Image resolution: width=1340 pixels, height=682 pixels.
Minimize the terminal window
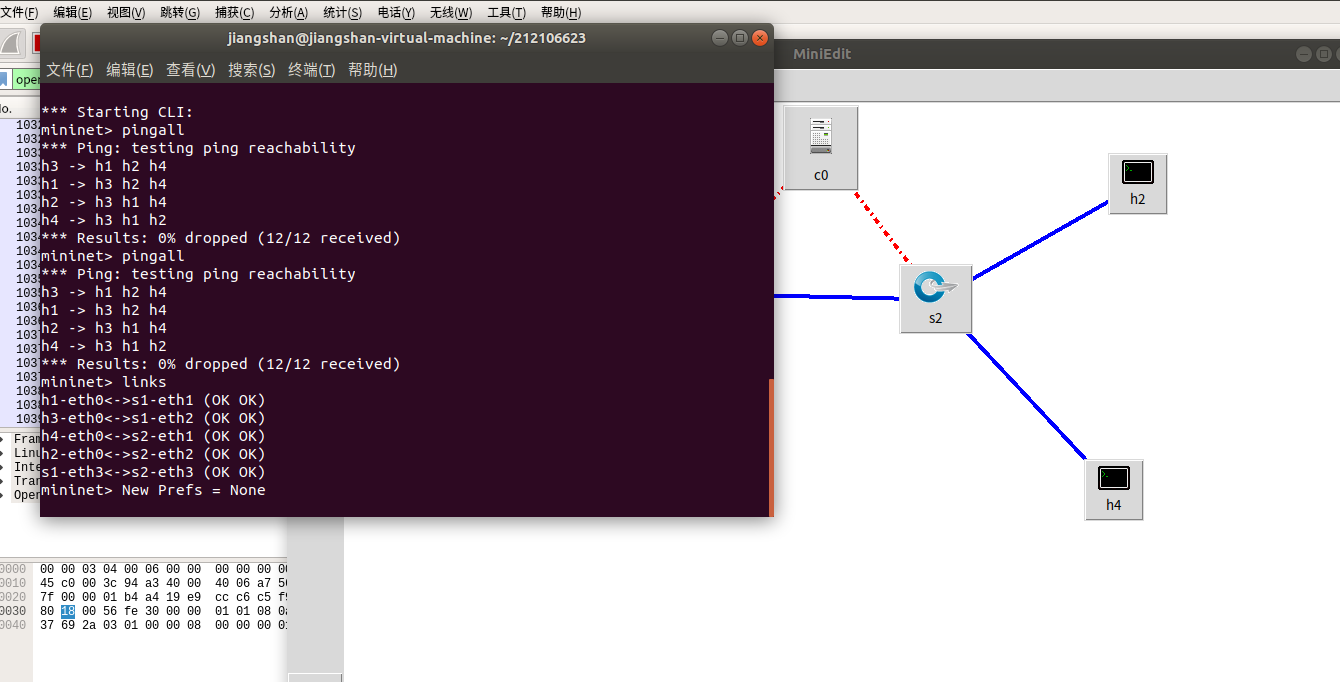(720, 38)
